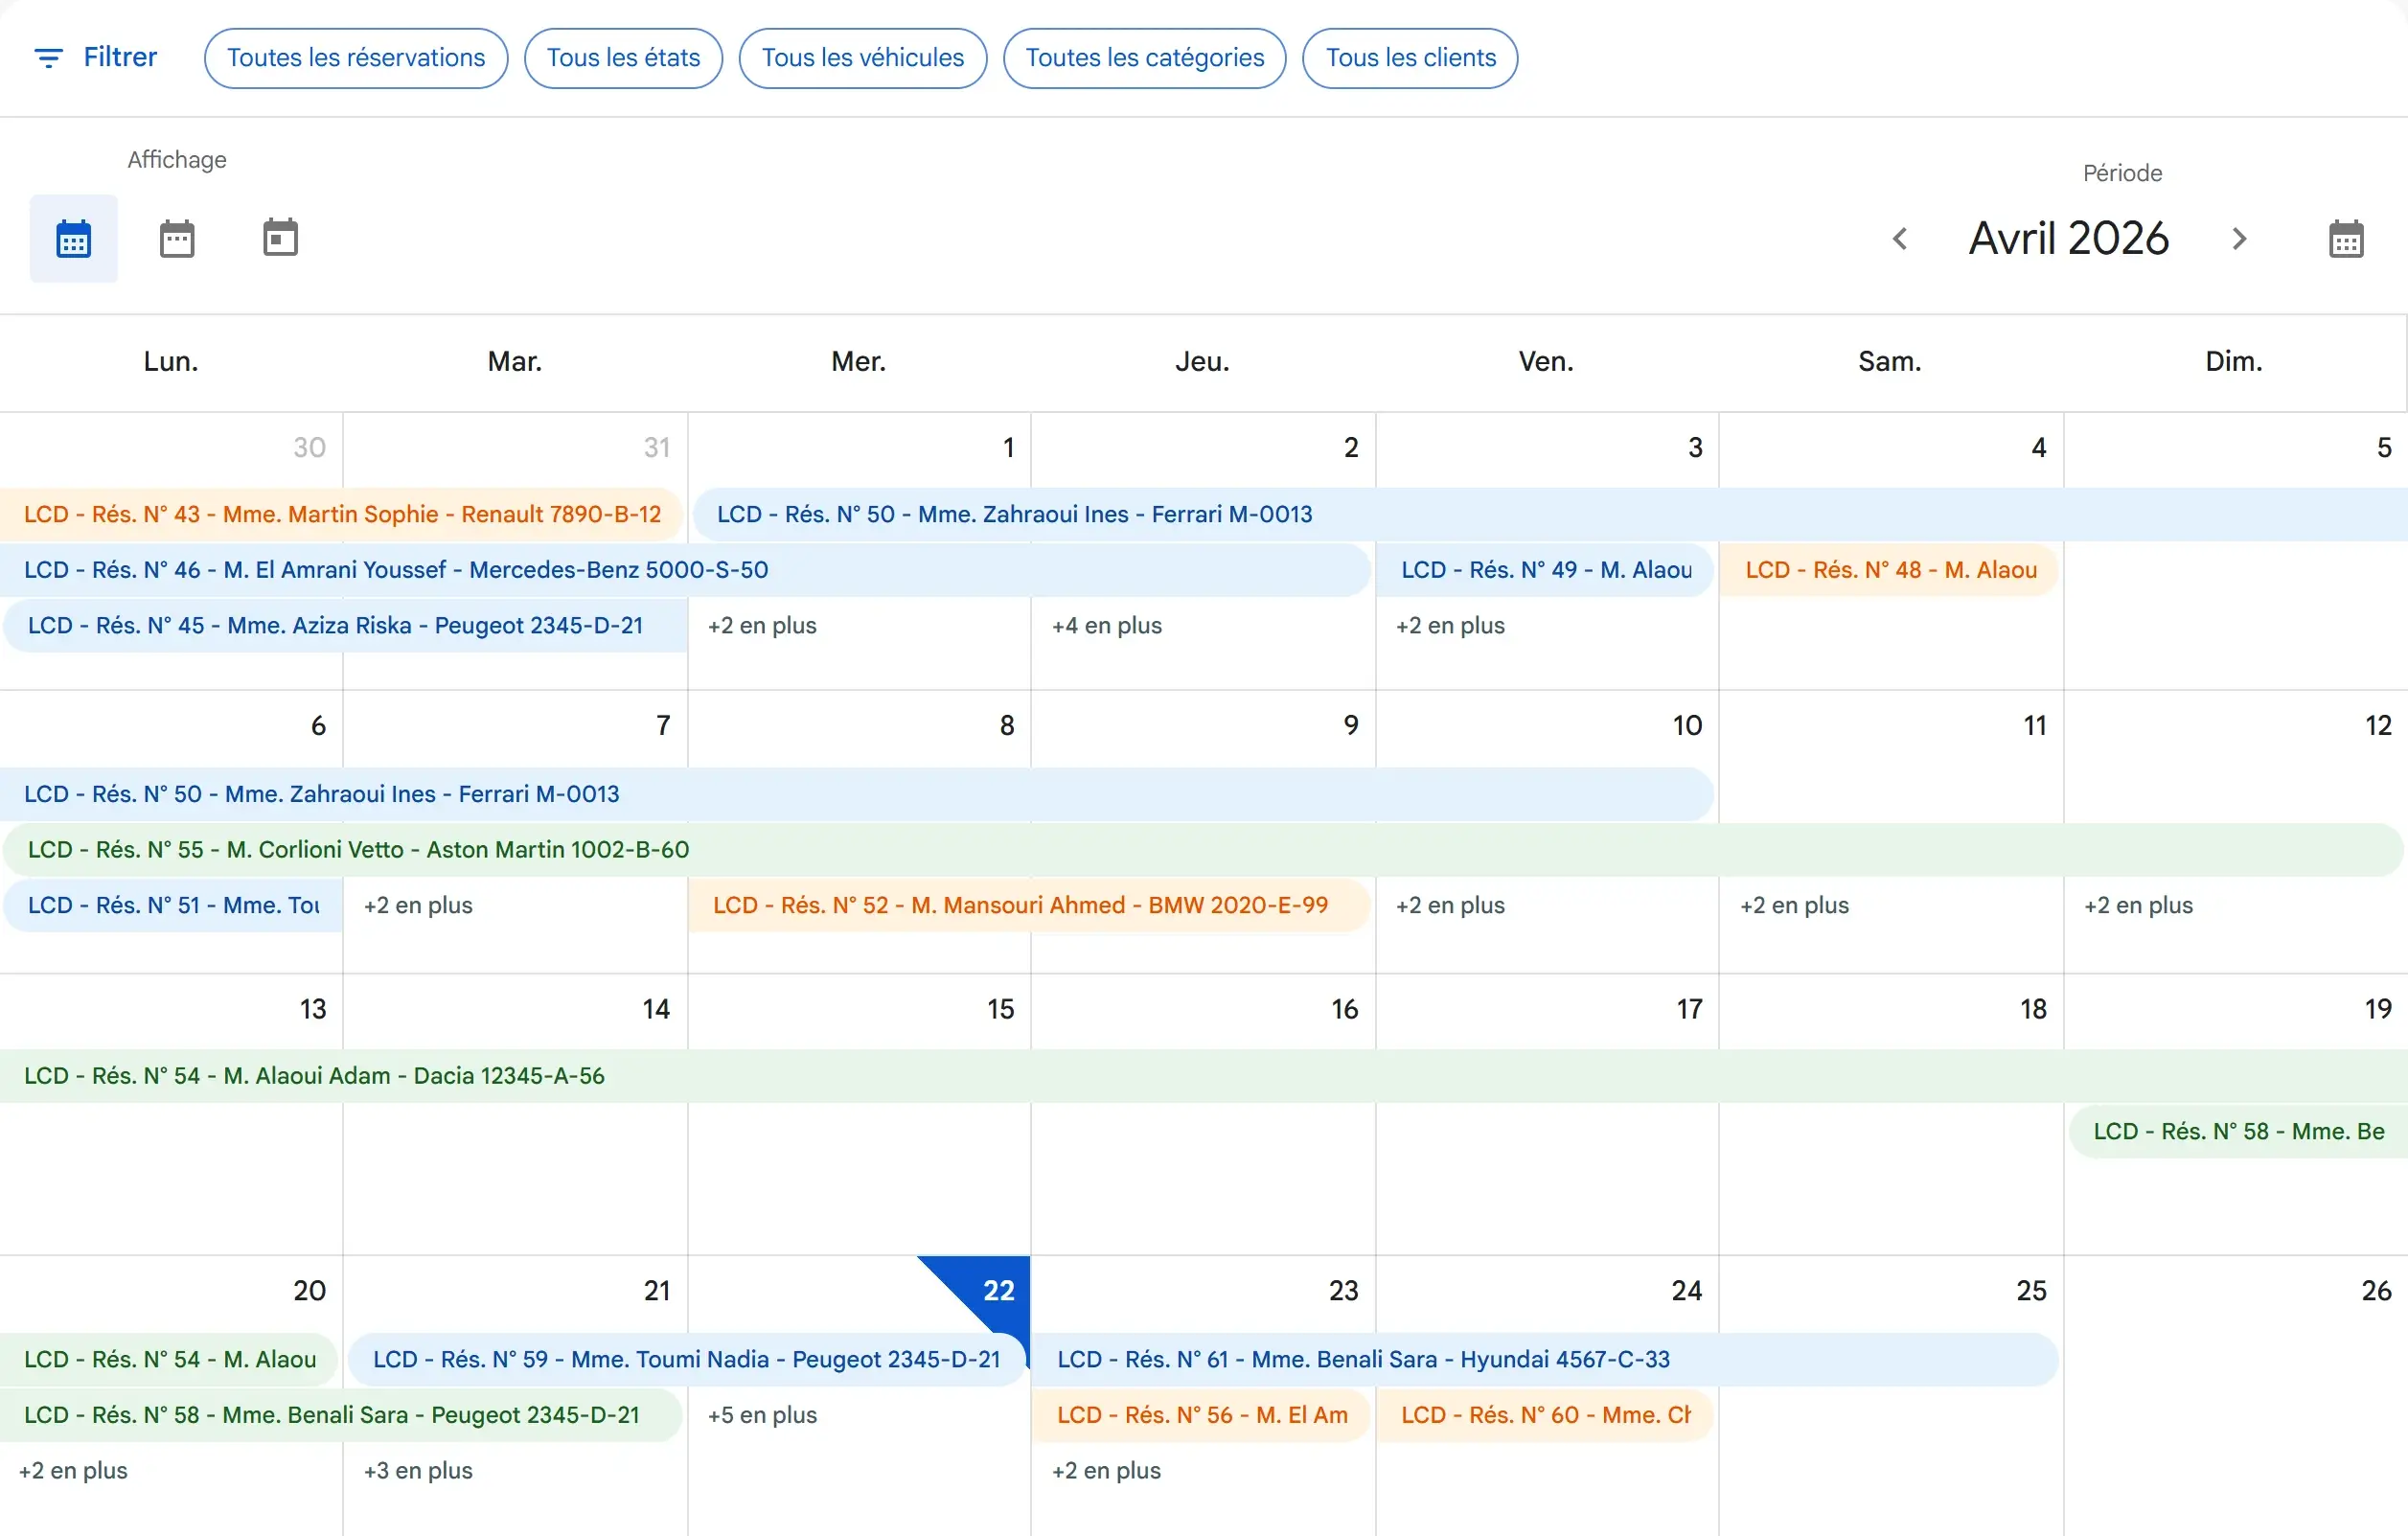Expand '+2 en plus' under April 9

pos(1449,905)
